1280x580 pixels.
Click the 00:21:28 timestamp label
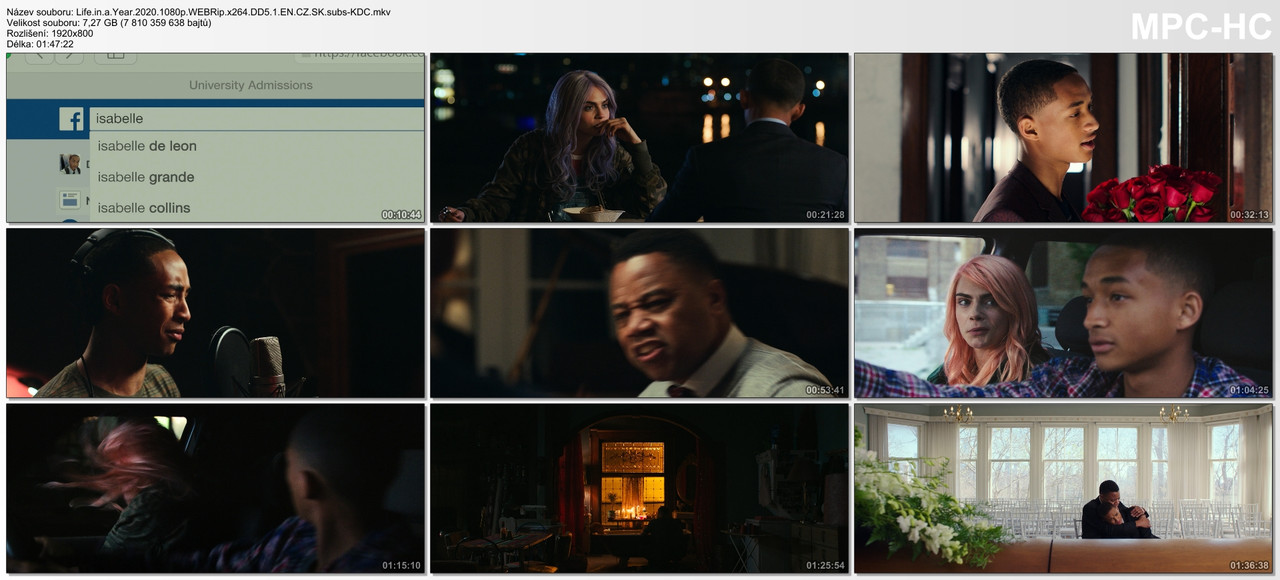tap(825, 215)
